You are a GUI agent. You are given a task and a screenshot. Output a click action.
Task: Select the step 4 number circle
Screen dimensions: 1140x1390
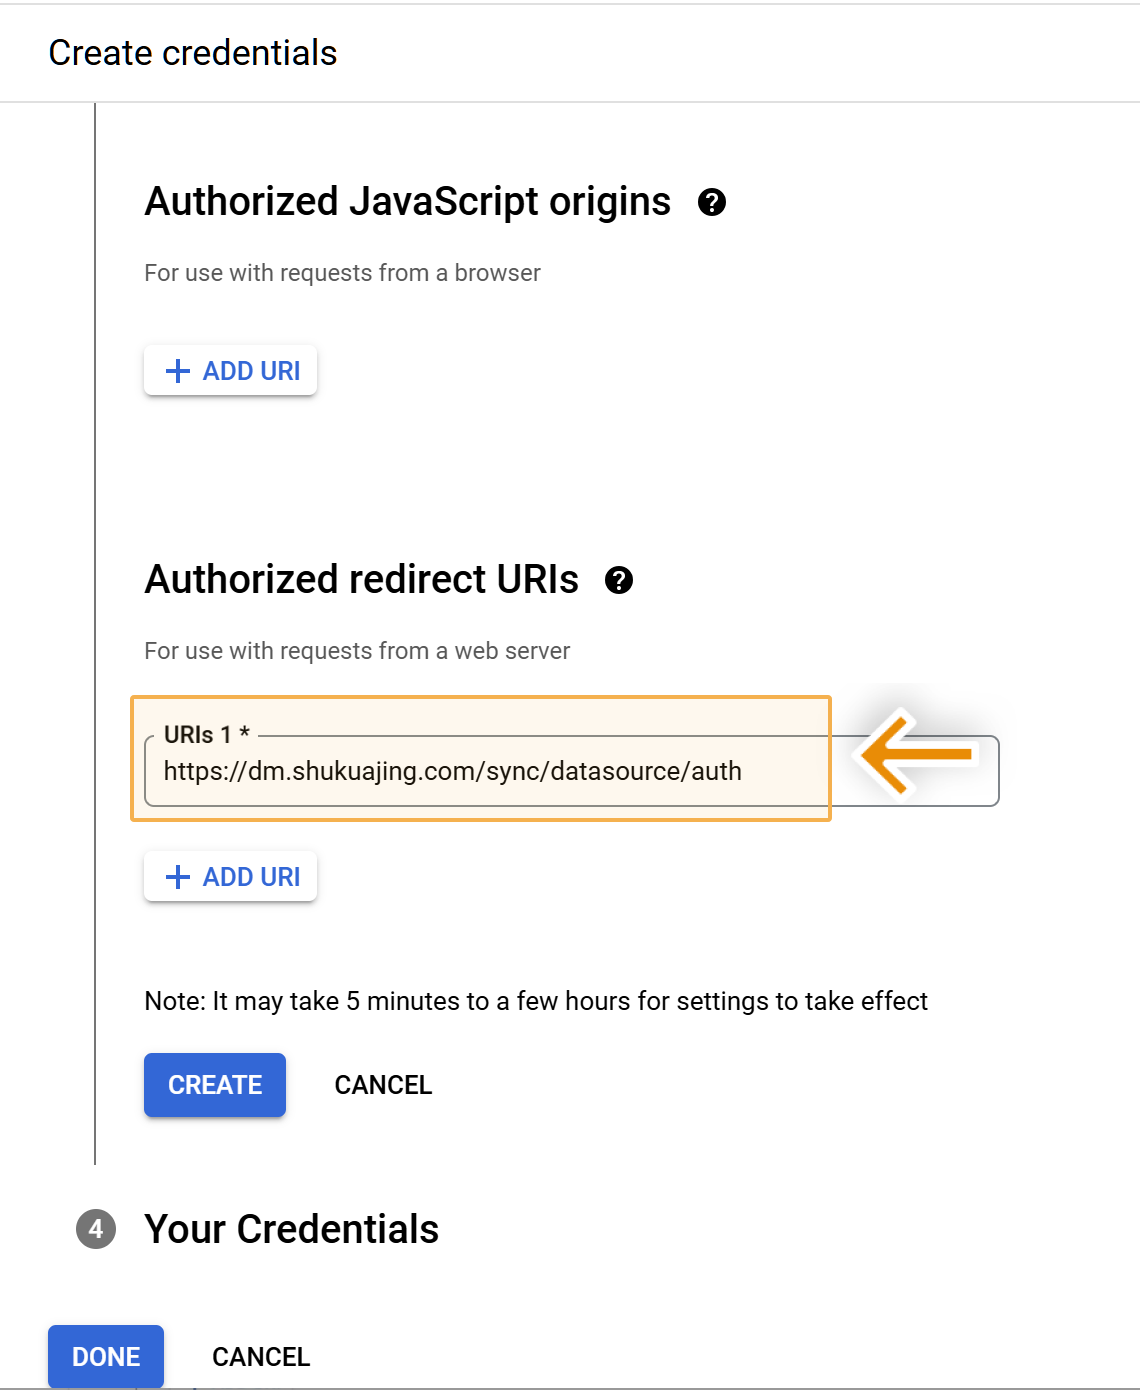(x=96, y=1229)
